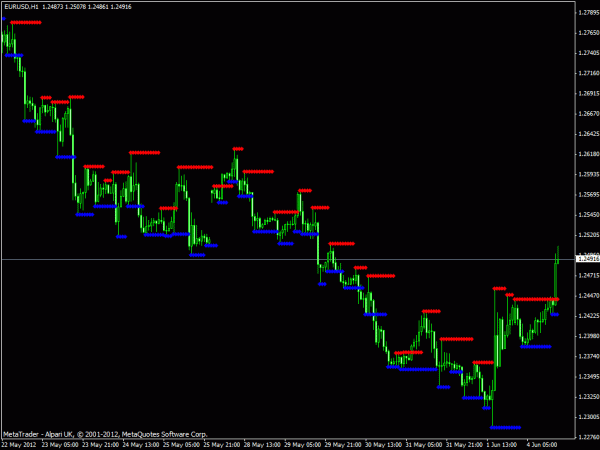The height and width of the screenshot is (450, 600).
Task: Click the topmost red dotted resistance line
Action: tap(26, 23)
